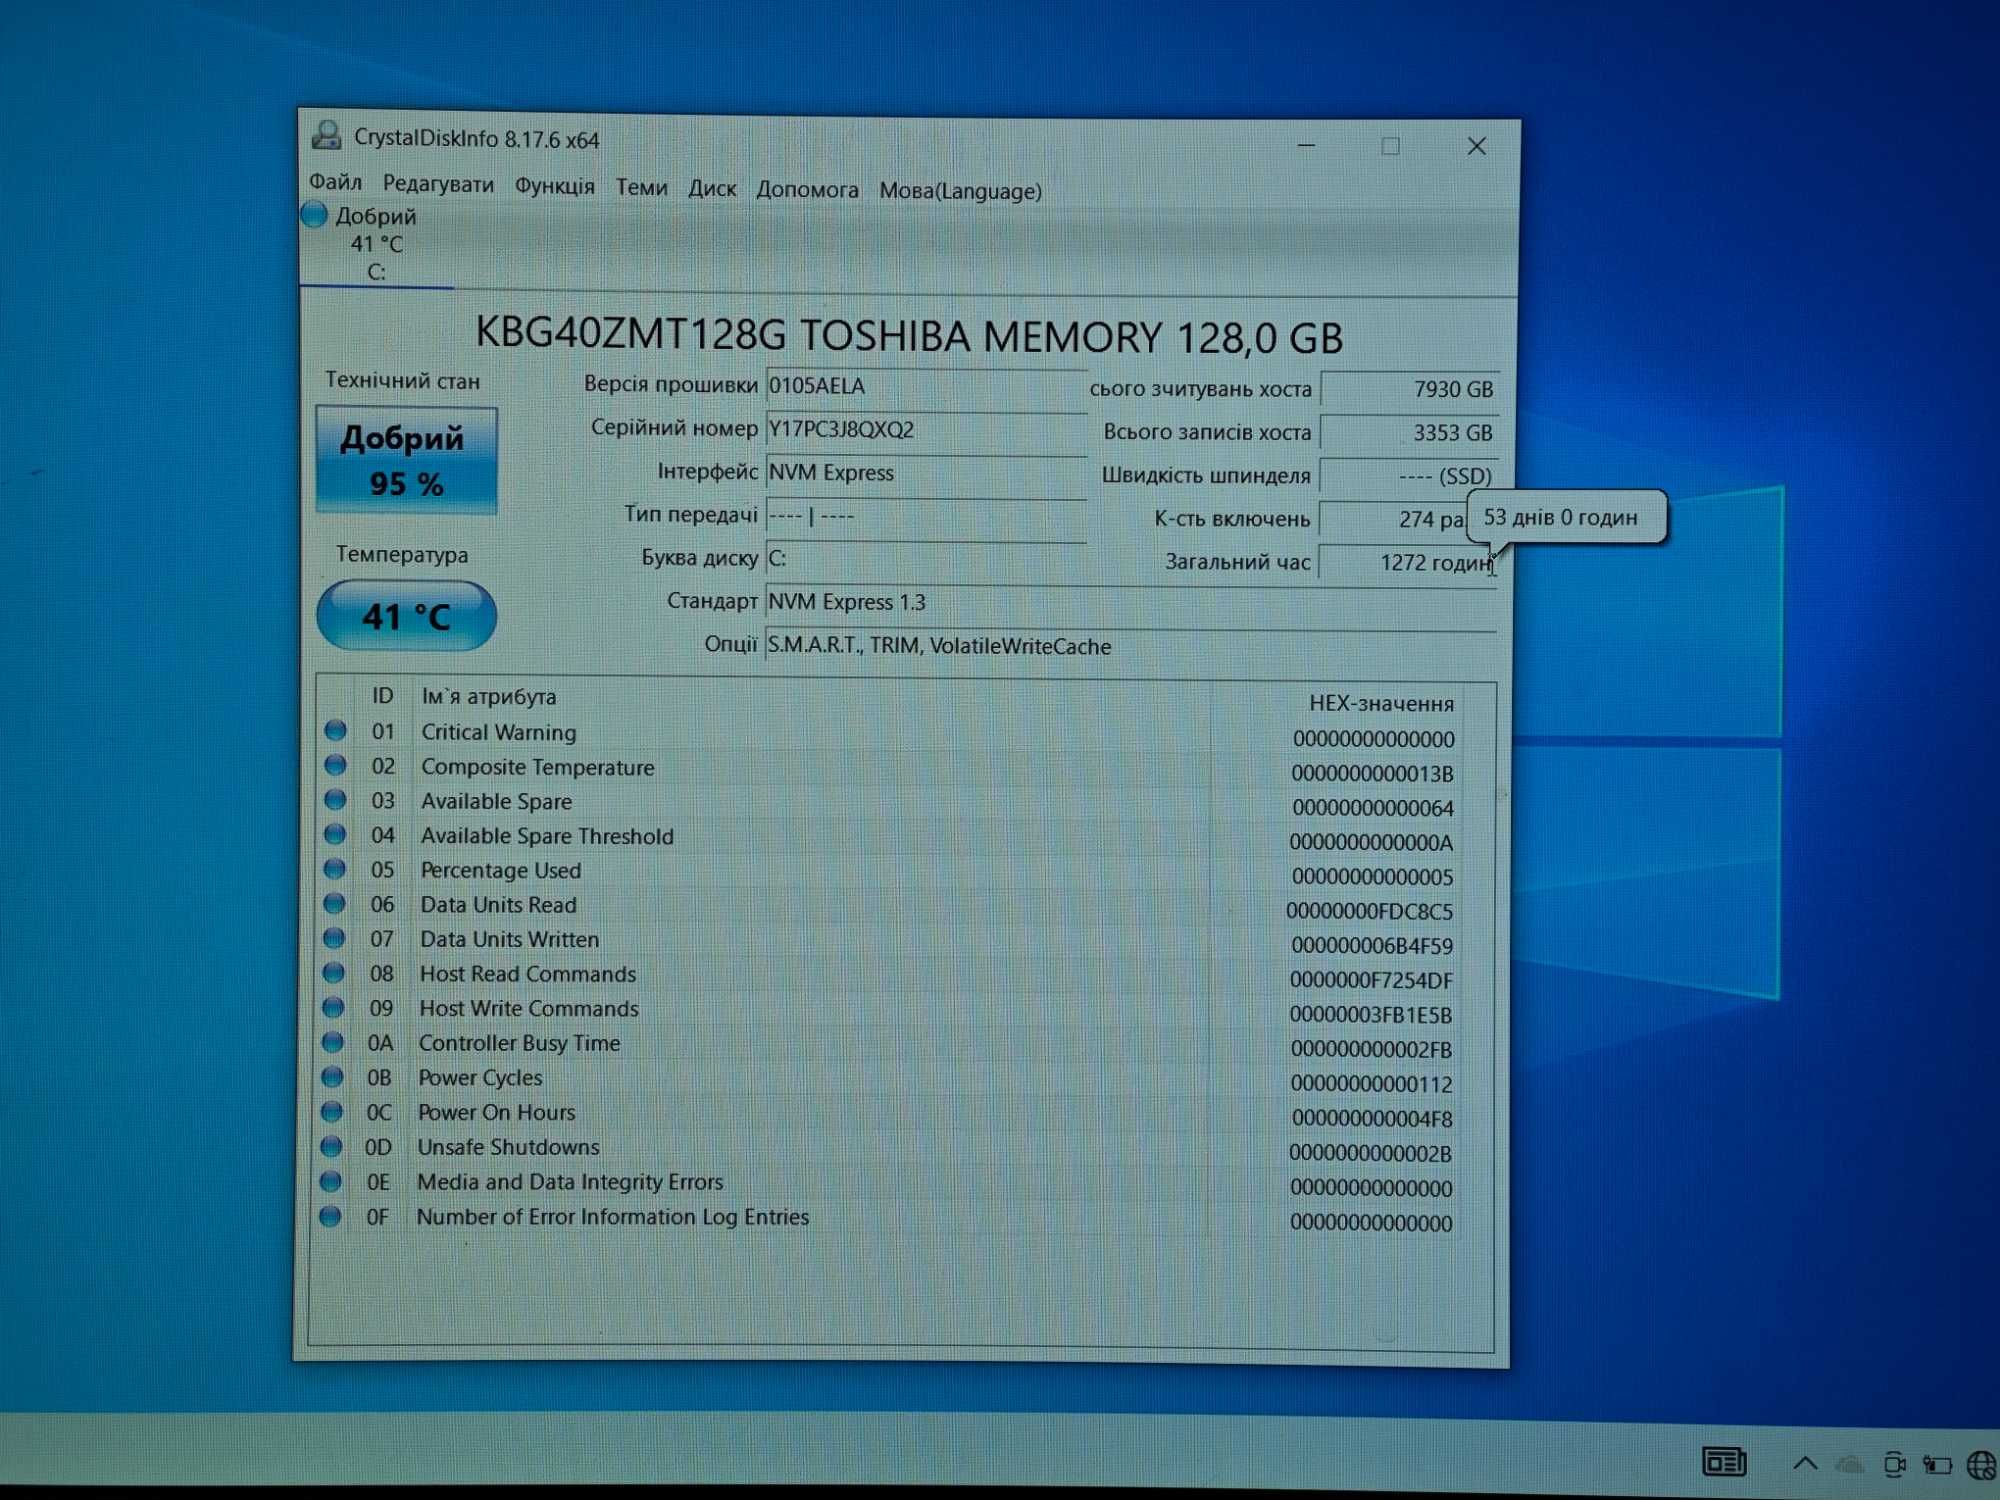Click status icon for Unsafe Shutdowns row

click(x=331, y=1146)
